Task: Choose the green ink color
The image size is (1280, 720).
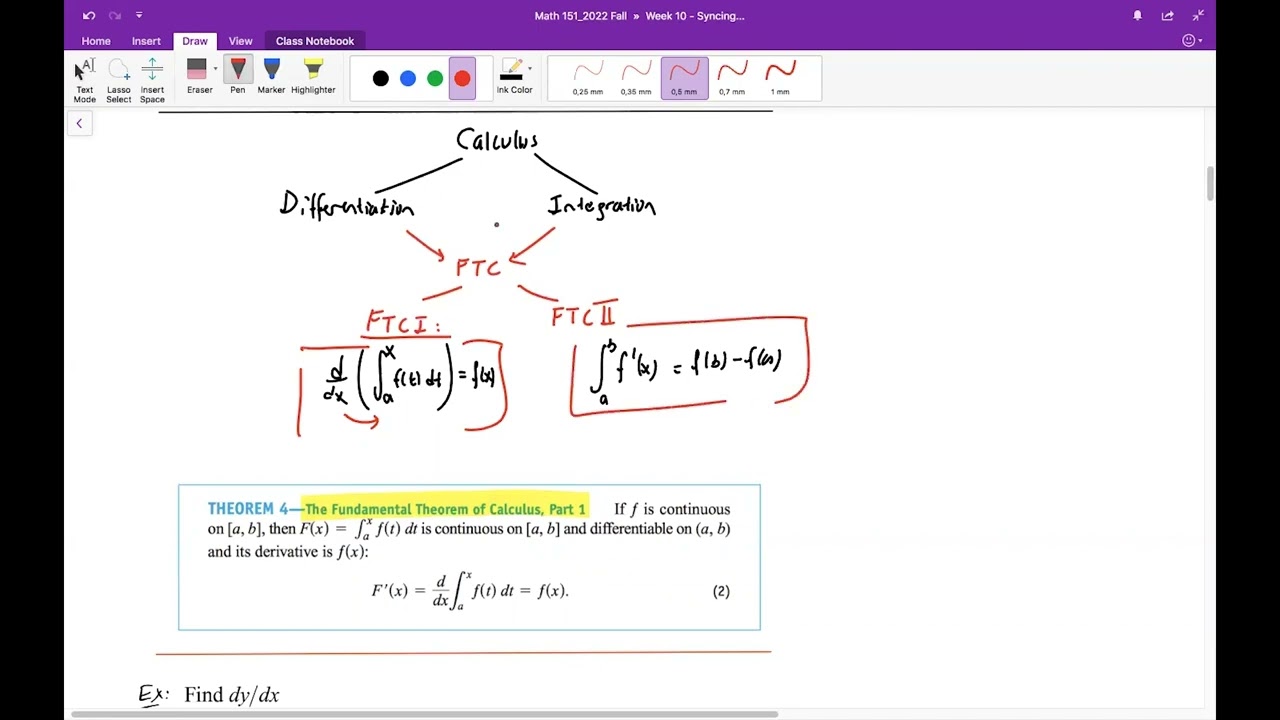Action: point(435,78)
